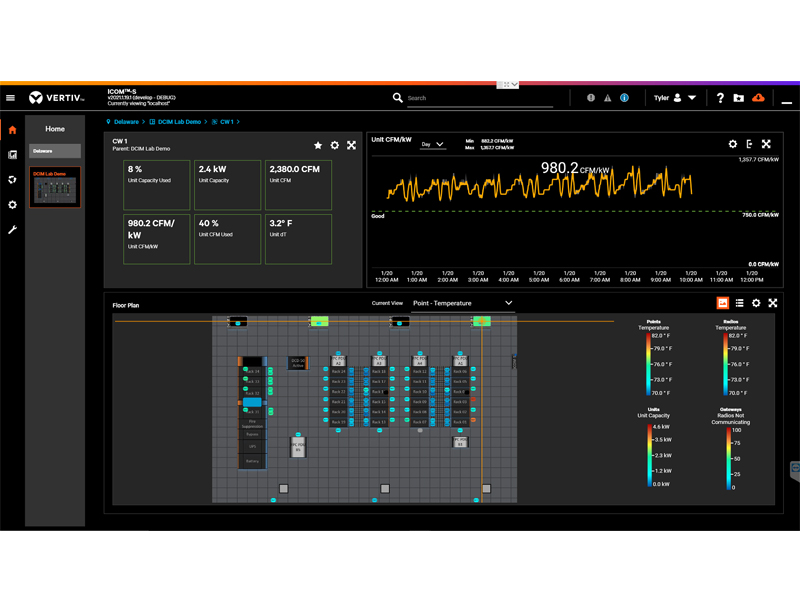Toggle fullscreen on the CW 1 widget
Viewport: 800px width, 600px height.
pos(351,145)
